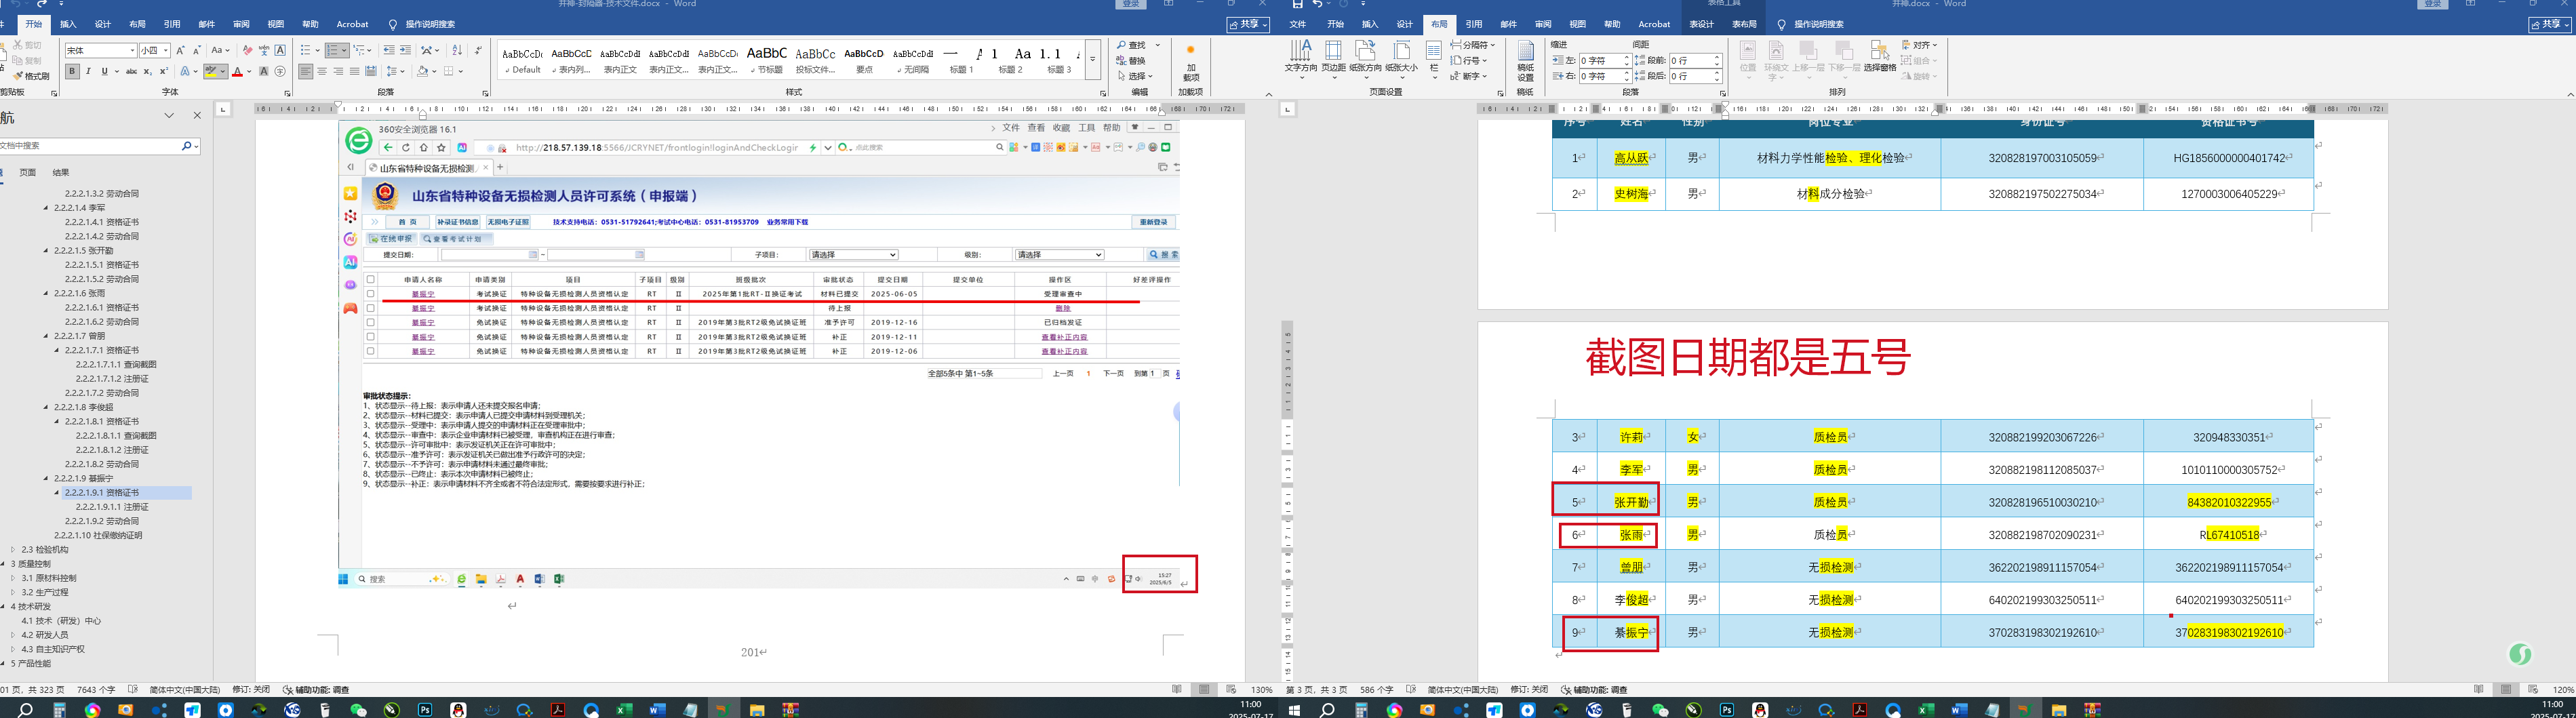Save the 开神.docx document
This screenshot has height=718, width=2576.
coord(1297,4)
